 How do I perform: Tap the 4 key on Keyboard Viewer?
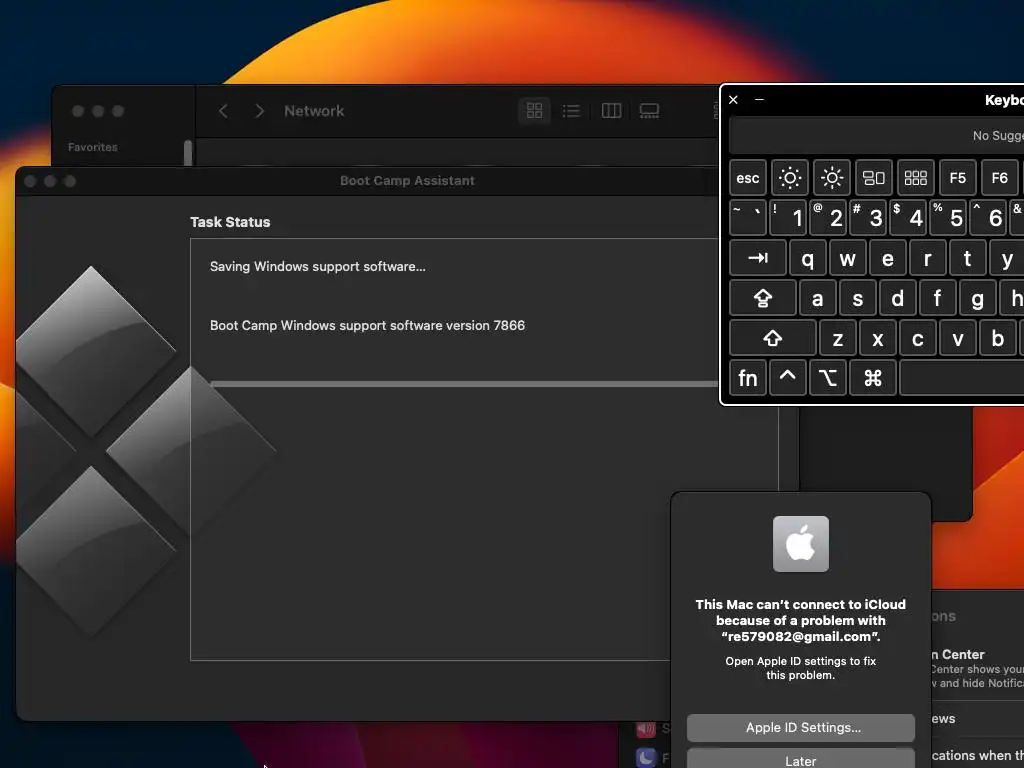pyautogui.click(x=908, y=217)
